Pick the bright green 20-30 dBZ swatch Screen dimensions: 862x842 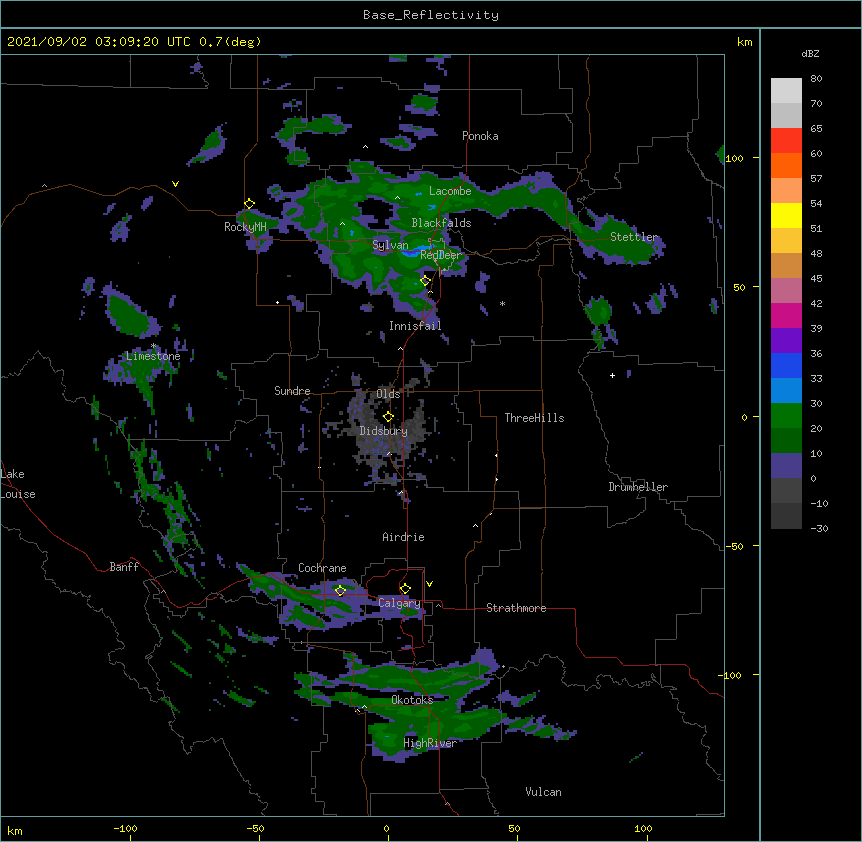click(x=786, y=416)
